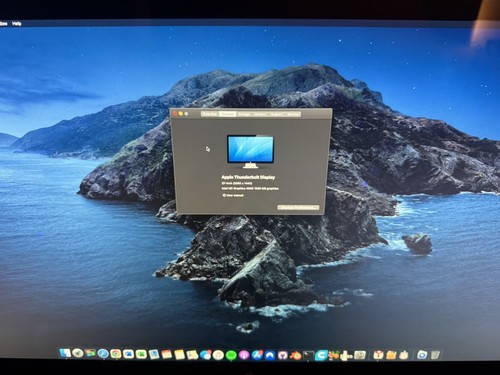The image size is (500, 375).
Task: Open the Calendar app in the dock
Action: click(x=167, y=354)
